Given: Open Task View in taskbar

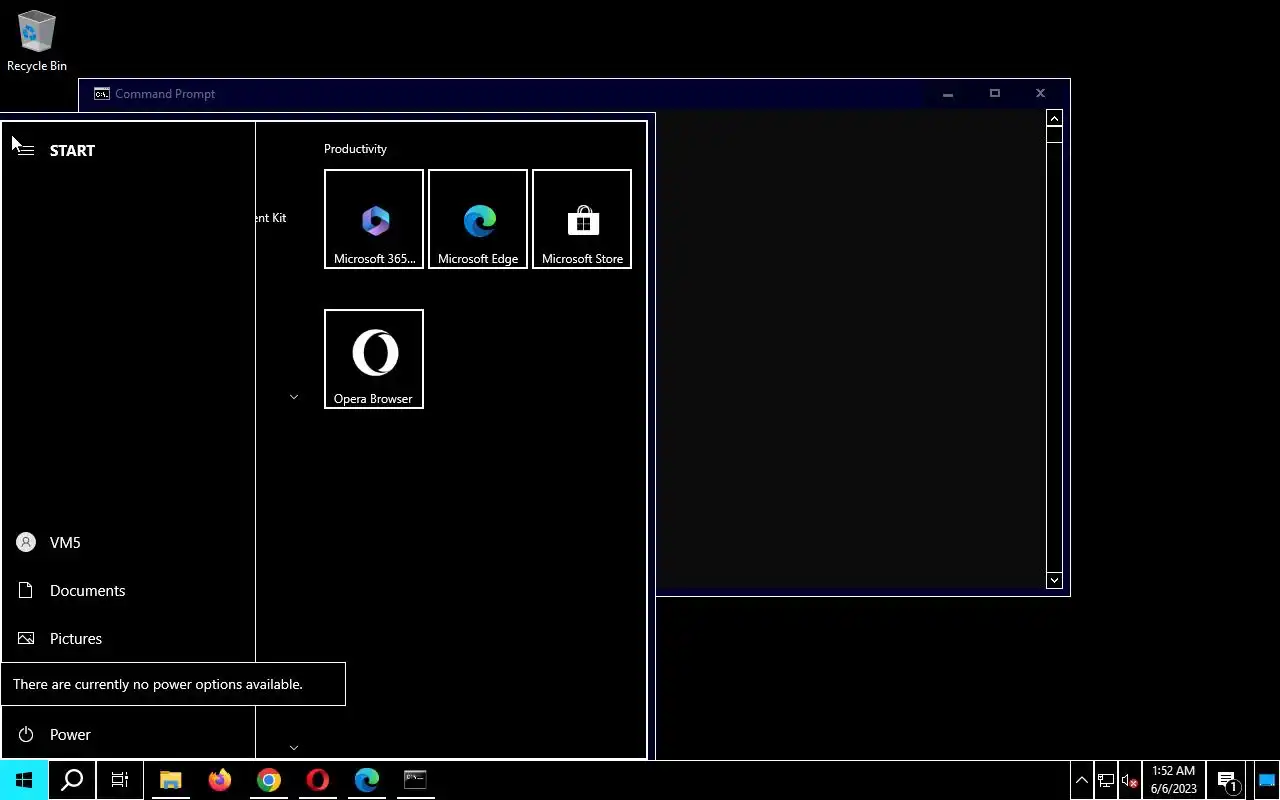Looking at the screenshot, I should point(120,780).
